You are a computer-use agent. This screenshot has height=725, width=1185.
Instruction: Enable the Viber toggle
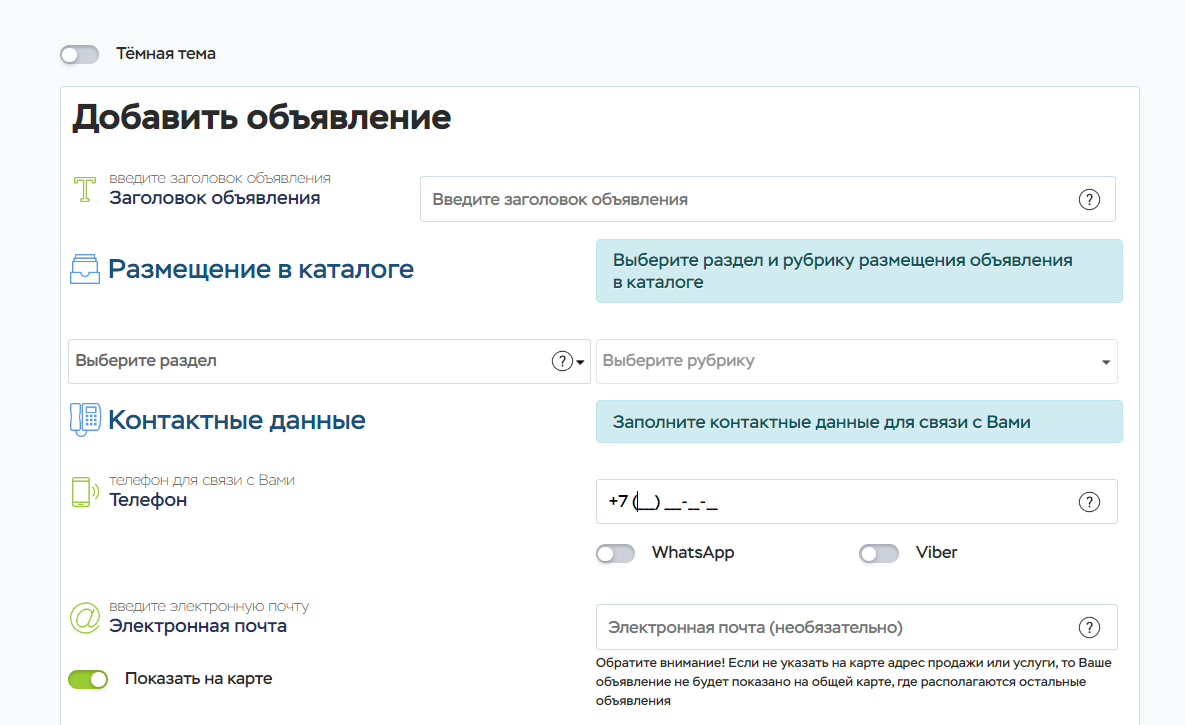pyautogui.click(x=879, y=553)
